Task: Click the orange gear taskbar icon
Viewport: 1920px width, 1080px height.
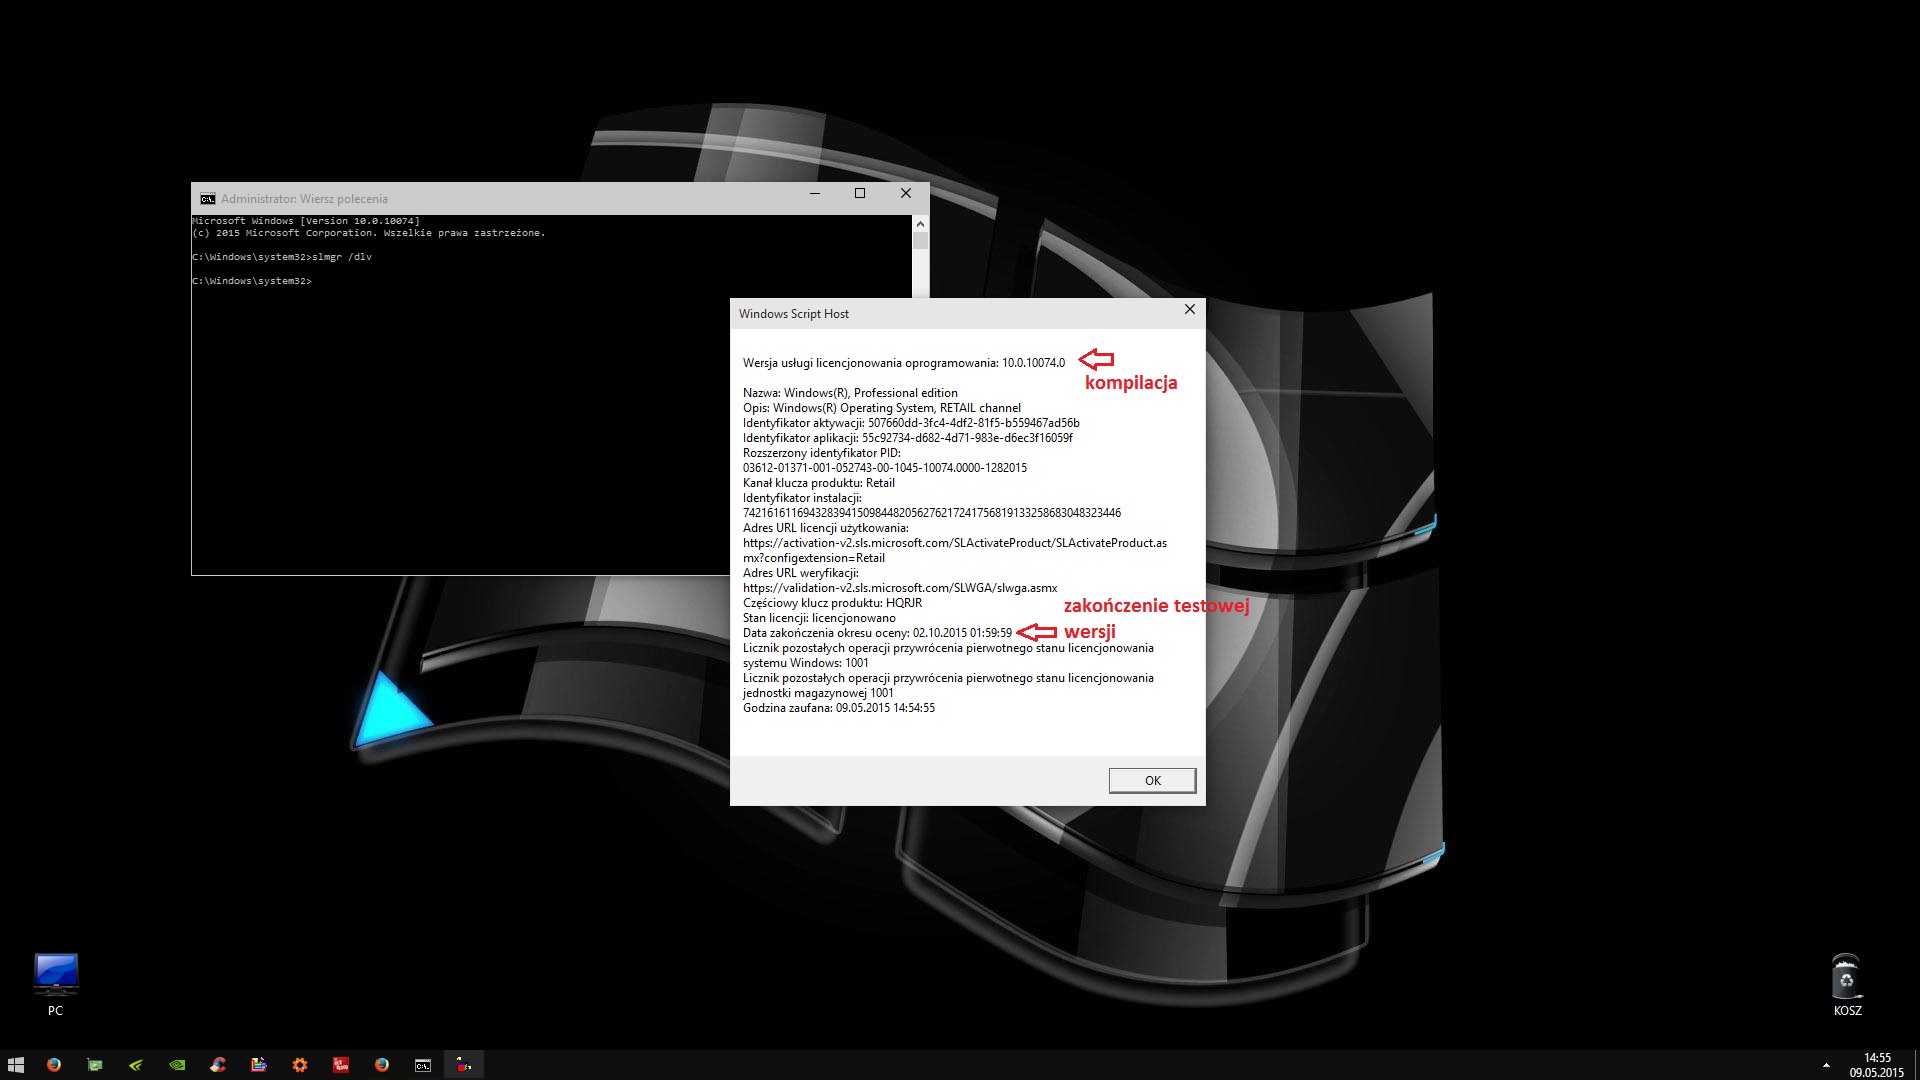Action: pos(300,1065)
